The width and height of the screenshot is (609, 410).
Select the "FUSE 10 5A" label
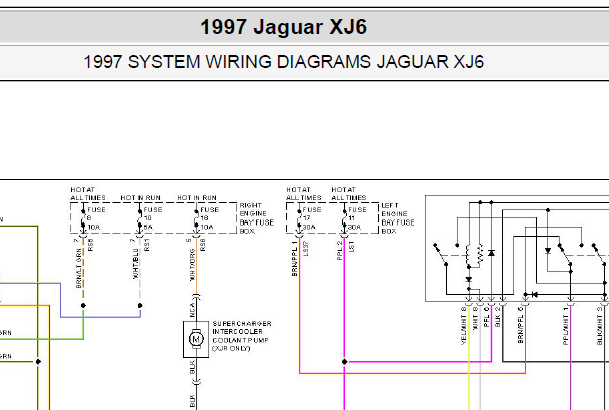[x=153, y=218]
